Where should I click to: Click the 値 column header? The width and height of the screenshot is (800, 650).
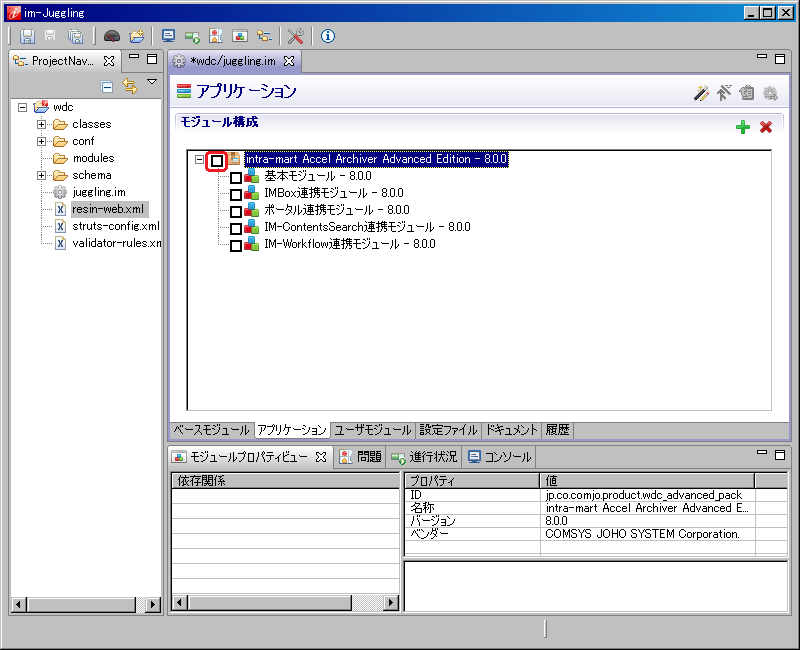point(647,481)
